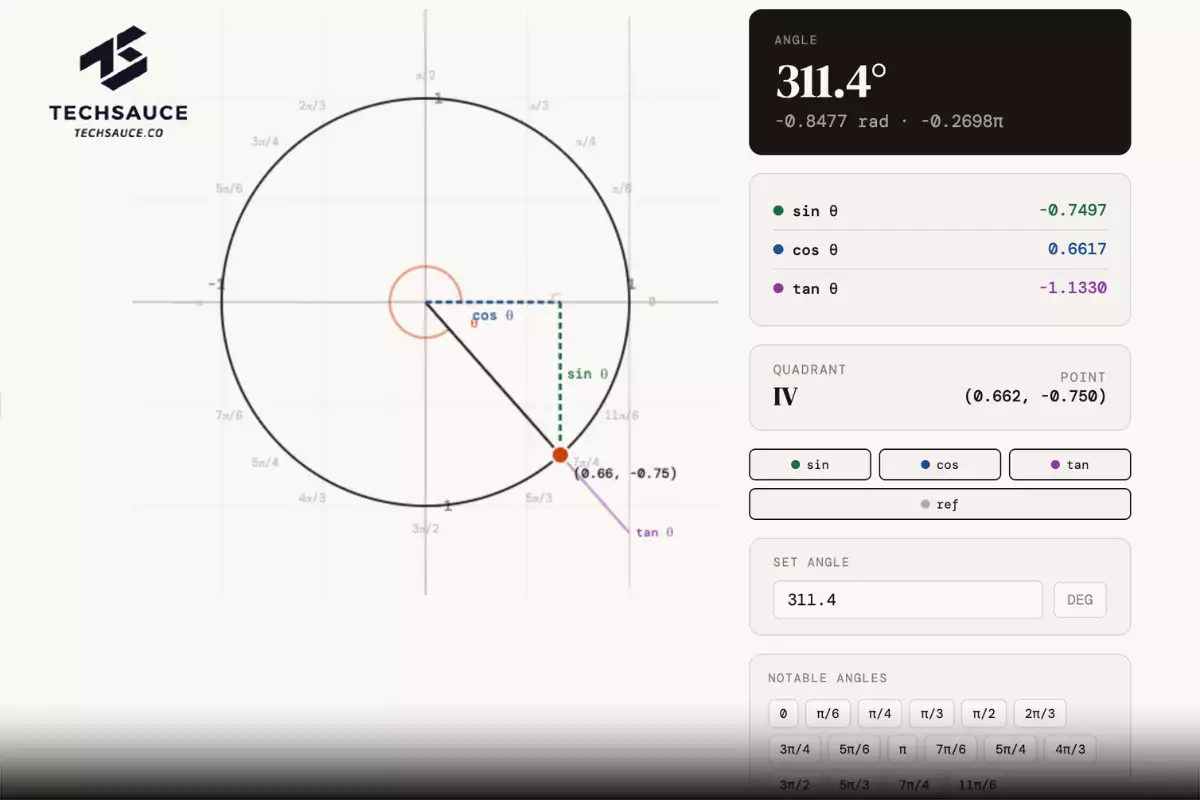The image size is (1200, 800).
Task: Click the point value (0.662, -0.750)
Action: [1035, 396]
